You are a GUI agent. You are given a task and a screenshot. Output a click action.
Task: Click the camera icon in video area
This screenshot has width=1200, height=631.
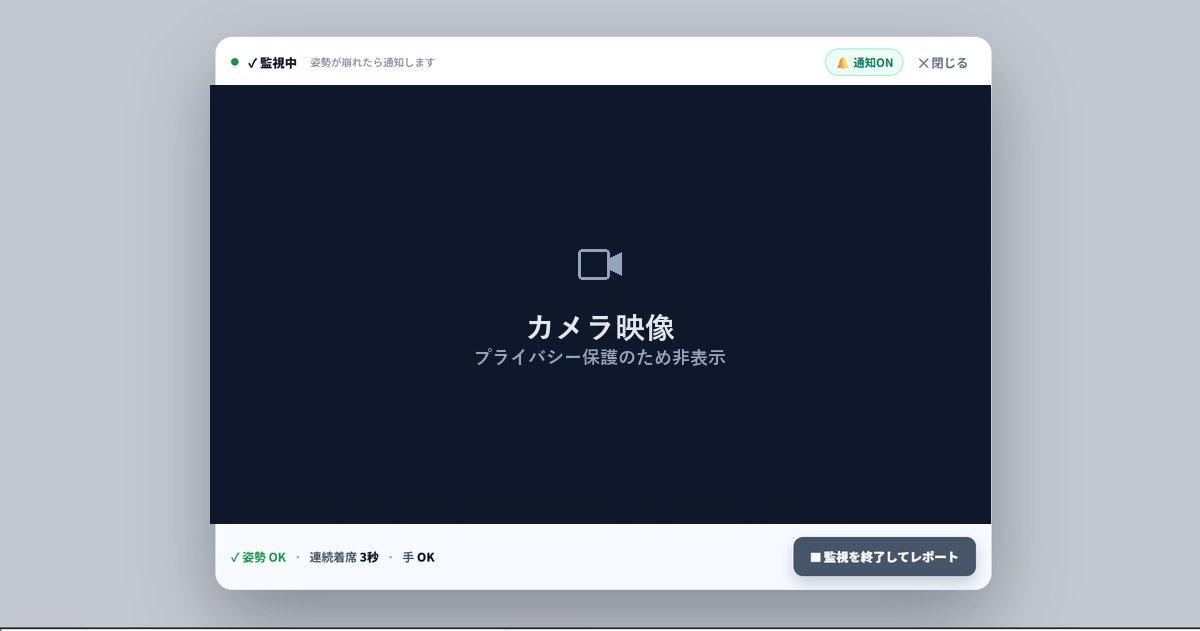click(600, 264)
